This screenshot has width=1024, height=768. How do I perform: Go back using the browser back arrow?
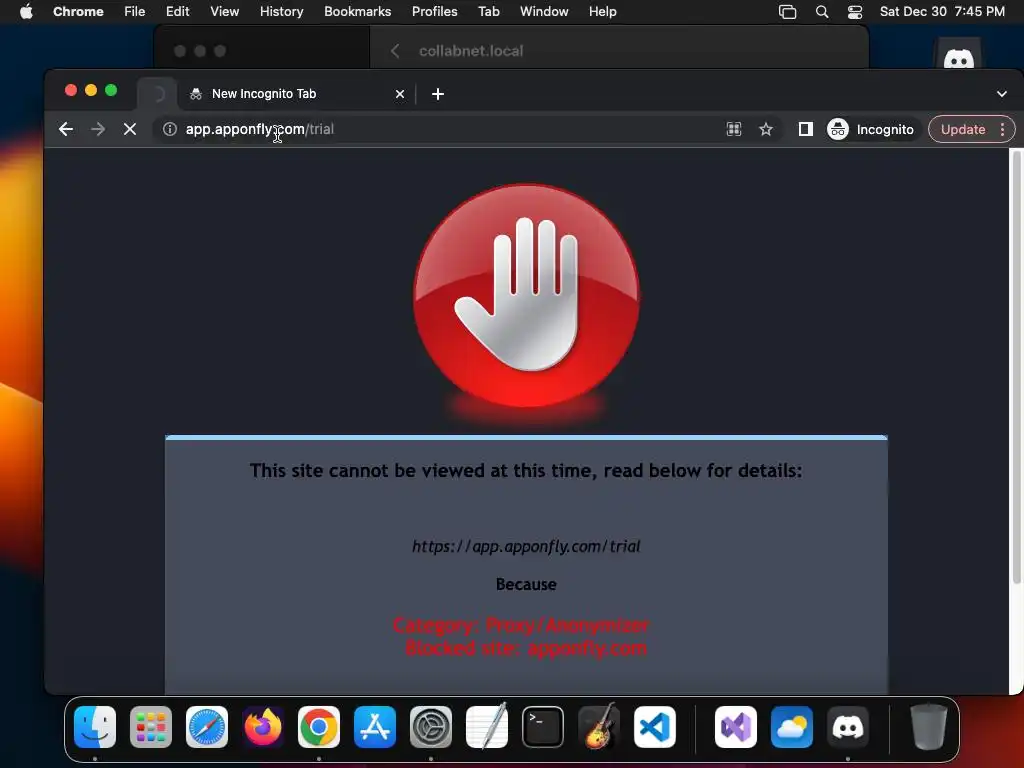[66, 129]
